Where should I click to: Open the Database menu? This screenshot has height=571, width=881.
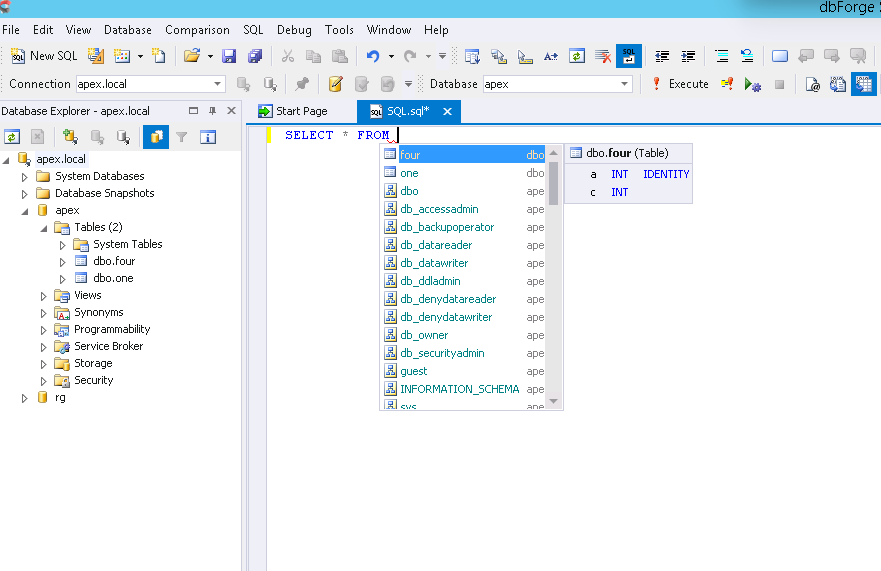click(x=128, y=30)
